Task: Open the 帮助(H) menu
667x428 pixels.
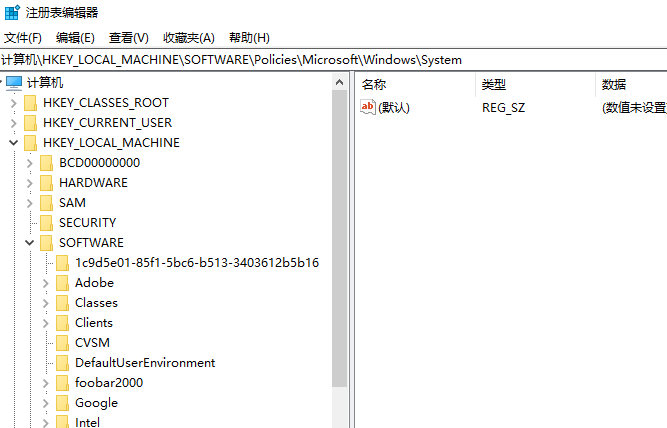Action: coord(249,38)
